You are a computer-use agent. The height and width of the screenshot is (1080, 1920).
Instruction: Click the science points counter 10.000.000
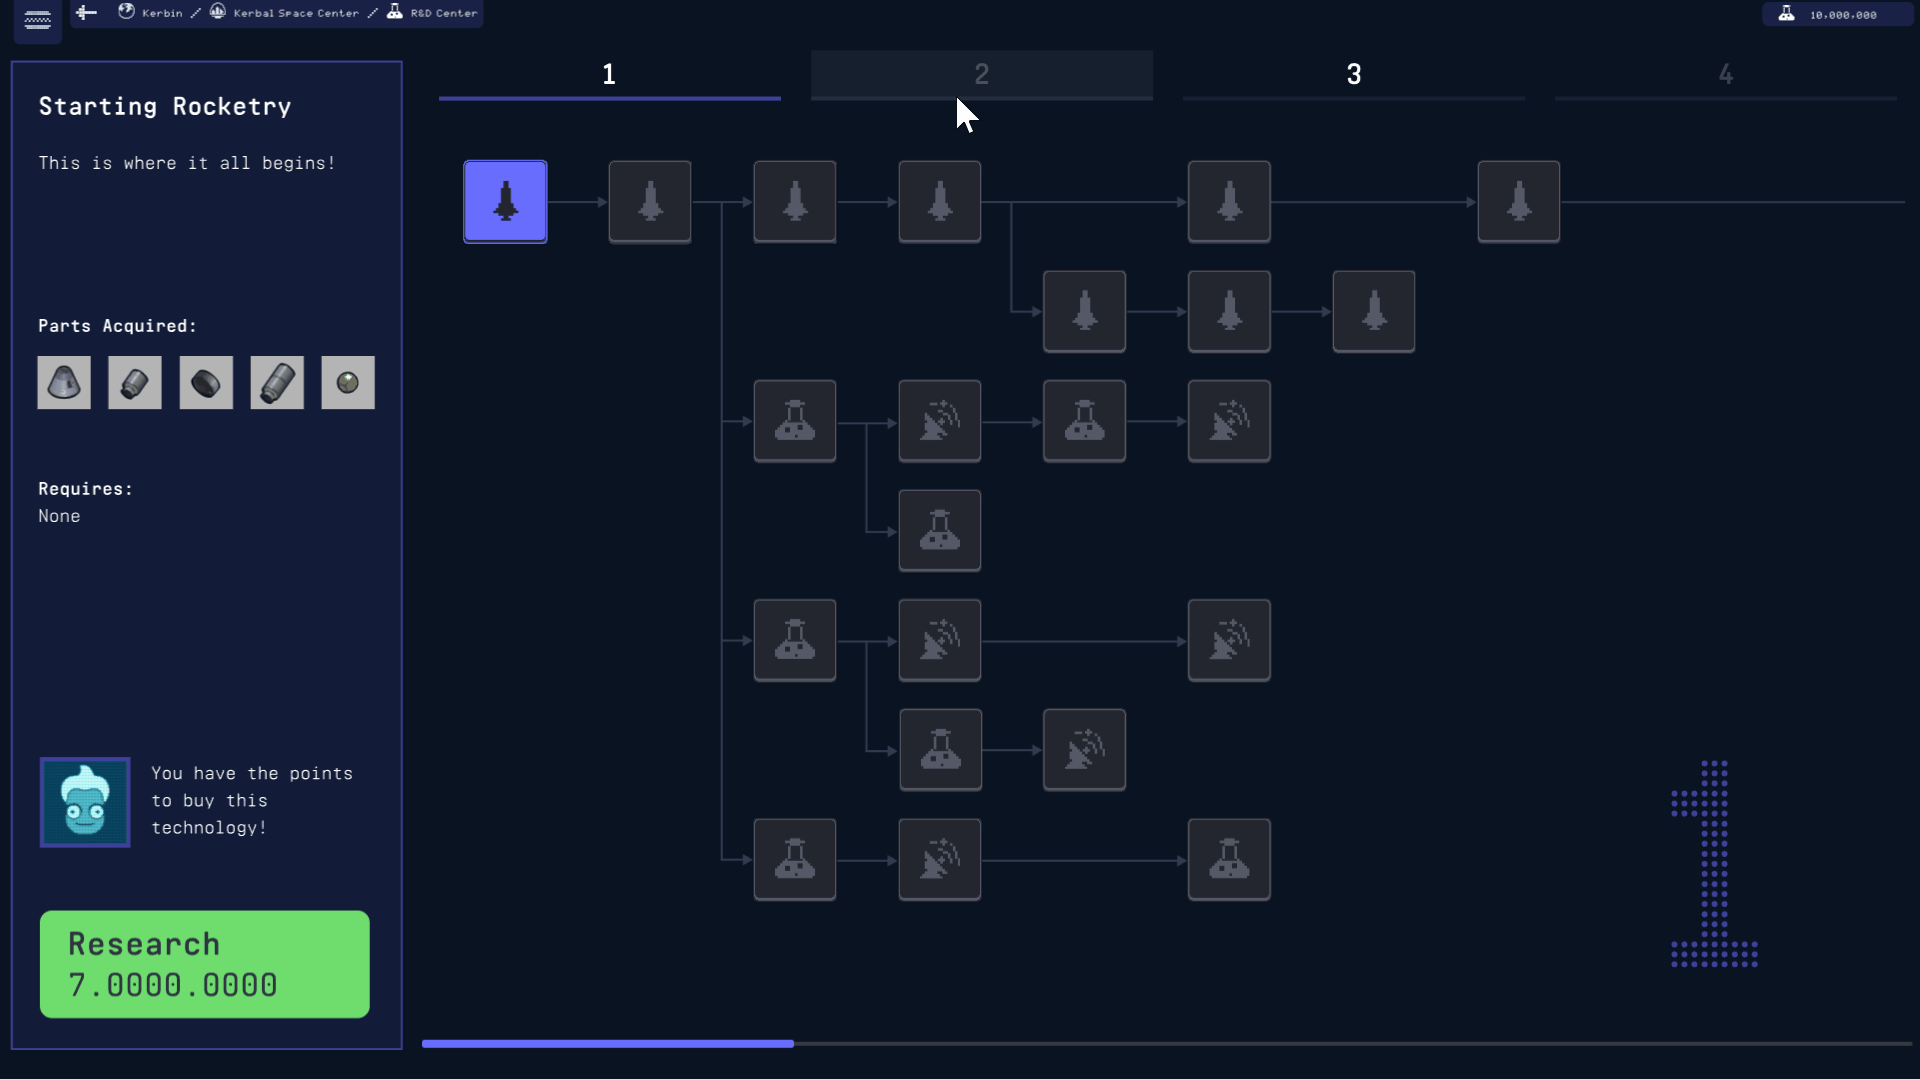[x=1836, y=14]
